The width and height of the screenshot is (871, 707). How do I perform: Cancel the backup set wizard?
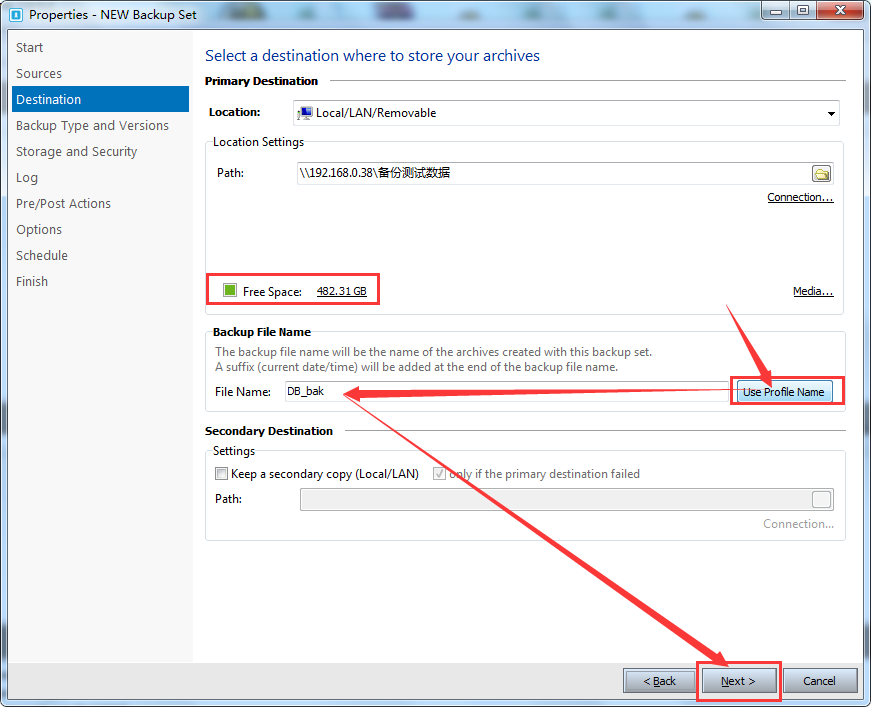click(819, 681)
